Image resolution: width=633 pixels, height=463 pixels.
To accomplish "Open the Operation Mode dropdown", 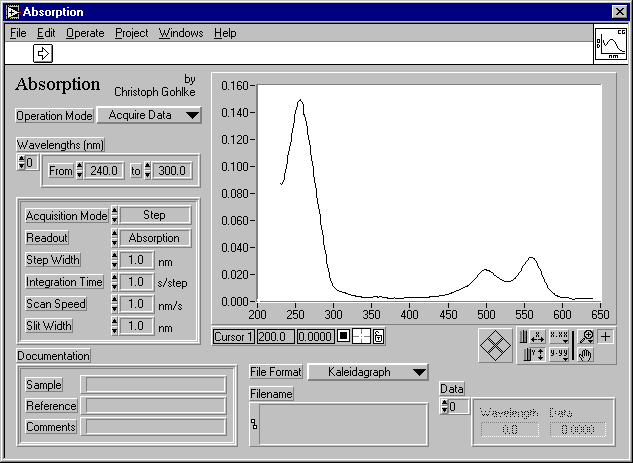I will (148, 115).
